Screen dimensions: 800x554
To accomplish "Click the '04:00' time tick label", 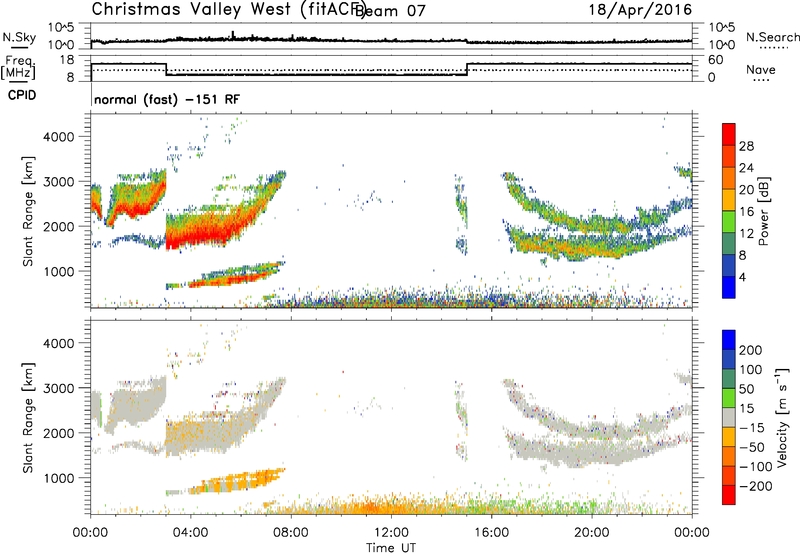I will coord(190,533).
